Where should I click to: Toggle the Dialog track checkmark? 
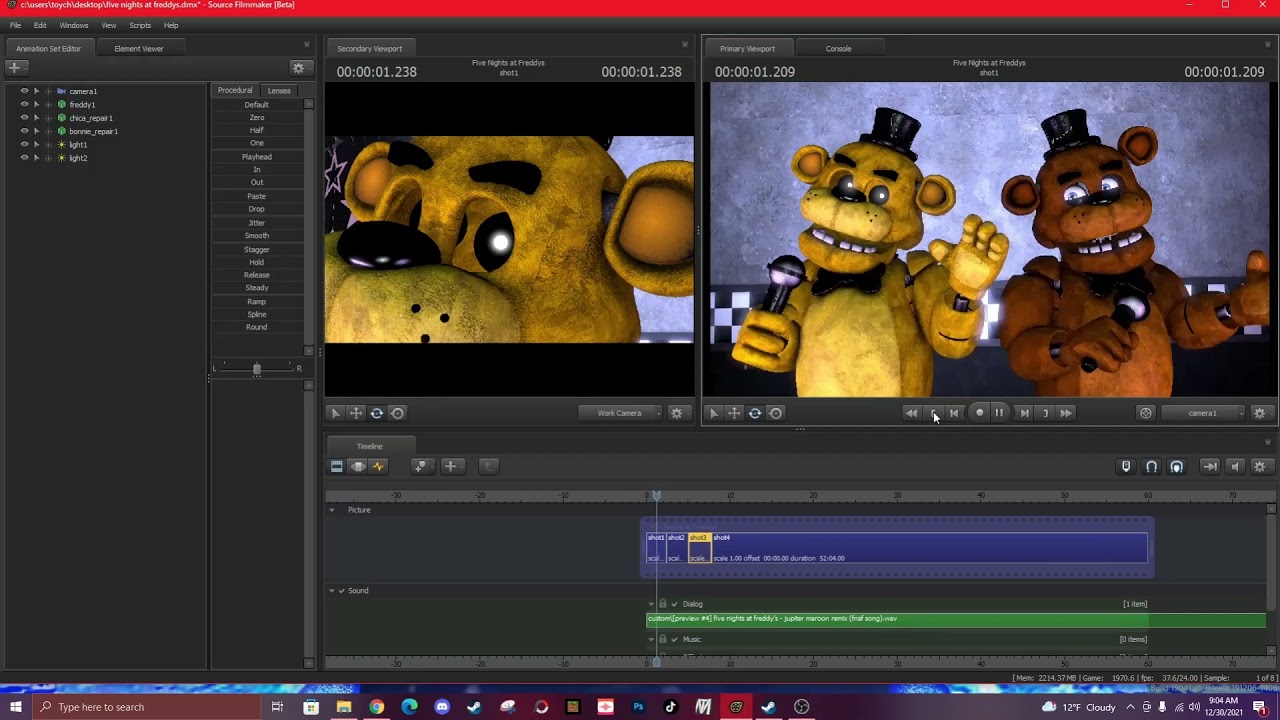[x=674, y=604]
